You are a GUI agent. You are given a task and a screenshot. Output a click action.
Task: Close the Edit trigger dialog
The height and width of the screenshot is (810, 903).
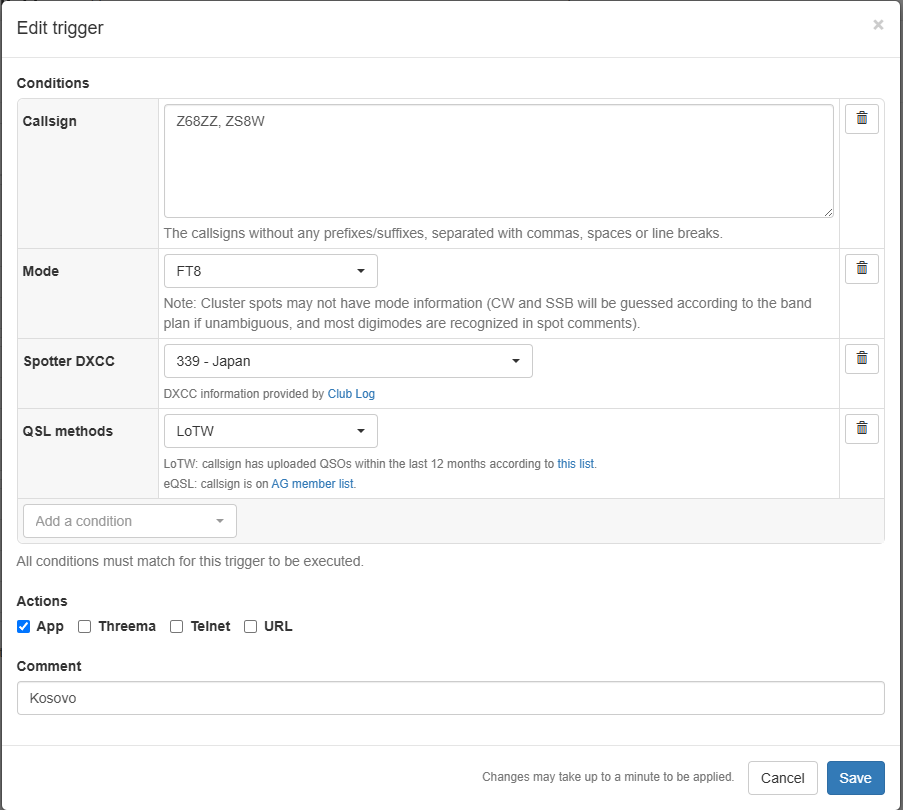point(878,25)
